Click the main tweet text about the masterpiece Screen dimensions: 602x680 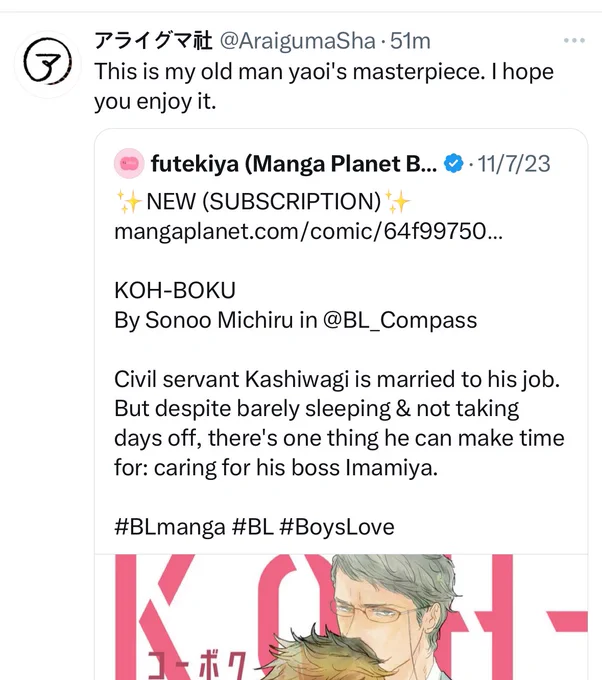[x=324, y=86]
